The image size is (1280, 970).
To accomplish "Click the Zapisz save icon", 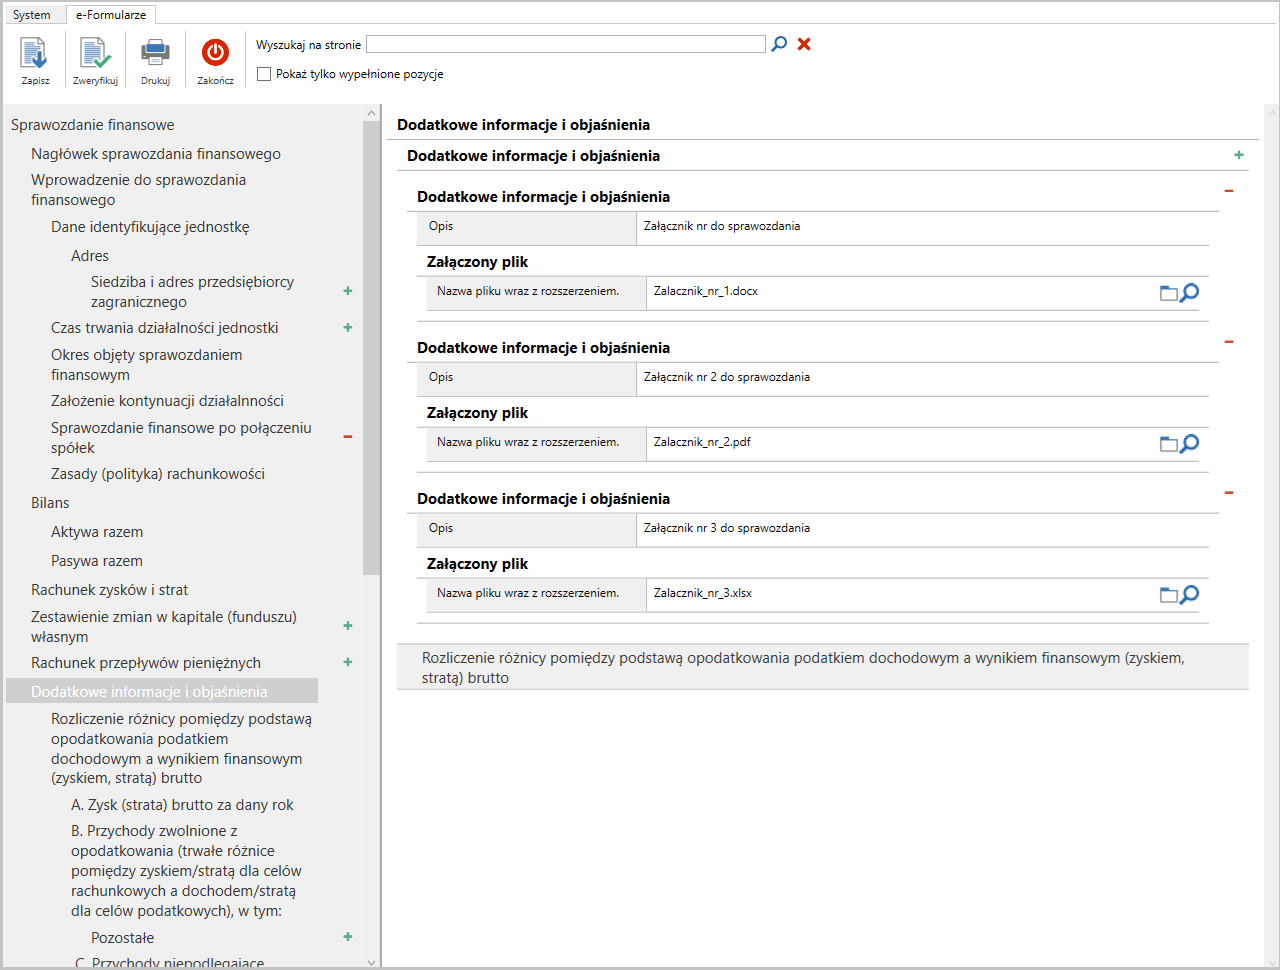I will (x=35, y=52).
